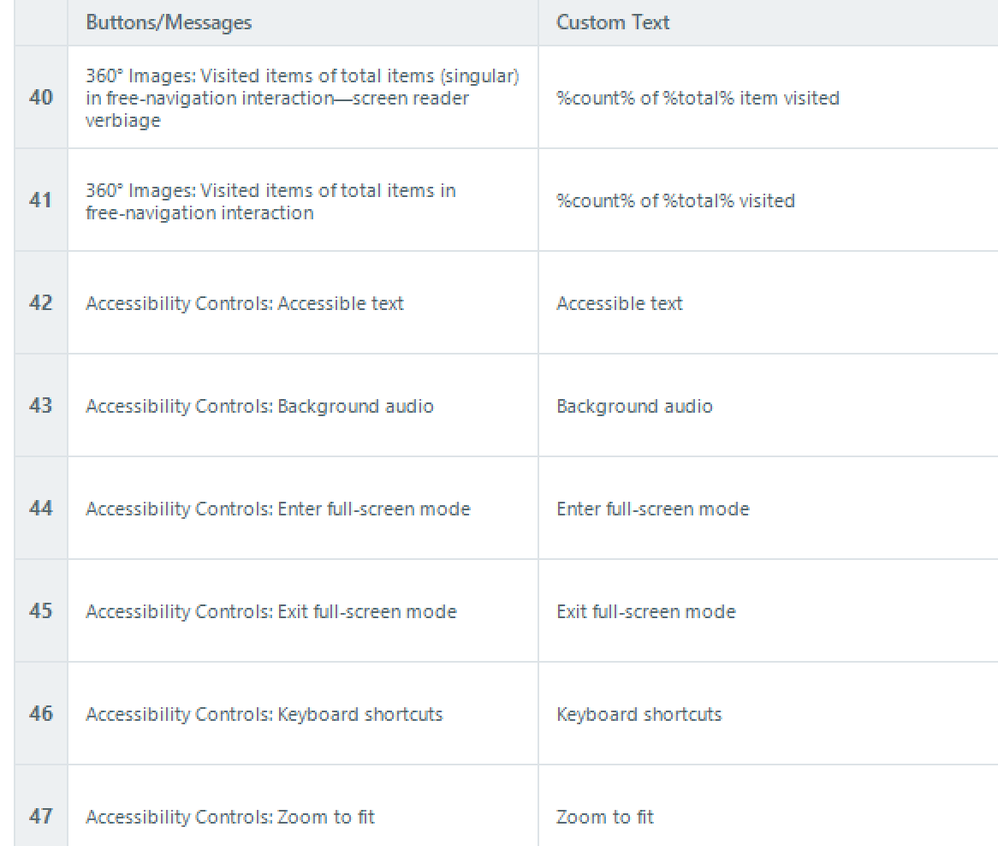
Task: Select row number 41
Action: (41, 201)
